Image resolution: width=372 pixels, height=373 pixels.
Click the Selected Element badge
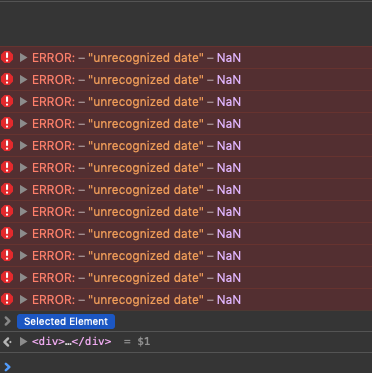coord(66,321)
